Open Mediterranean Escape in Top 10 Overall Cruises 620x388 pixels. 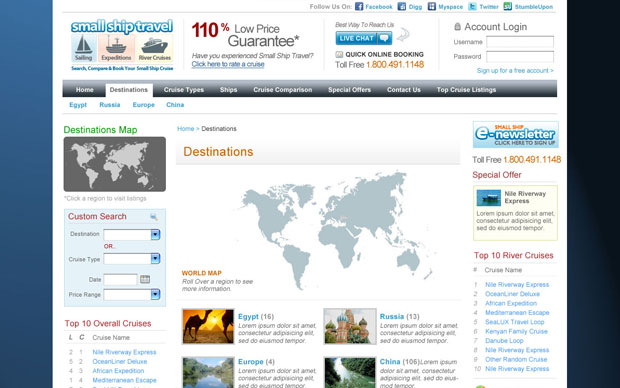coord(124,380)
